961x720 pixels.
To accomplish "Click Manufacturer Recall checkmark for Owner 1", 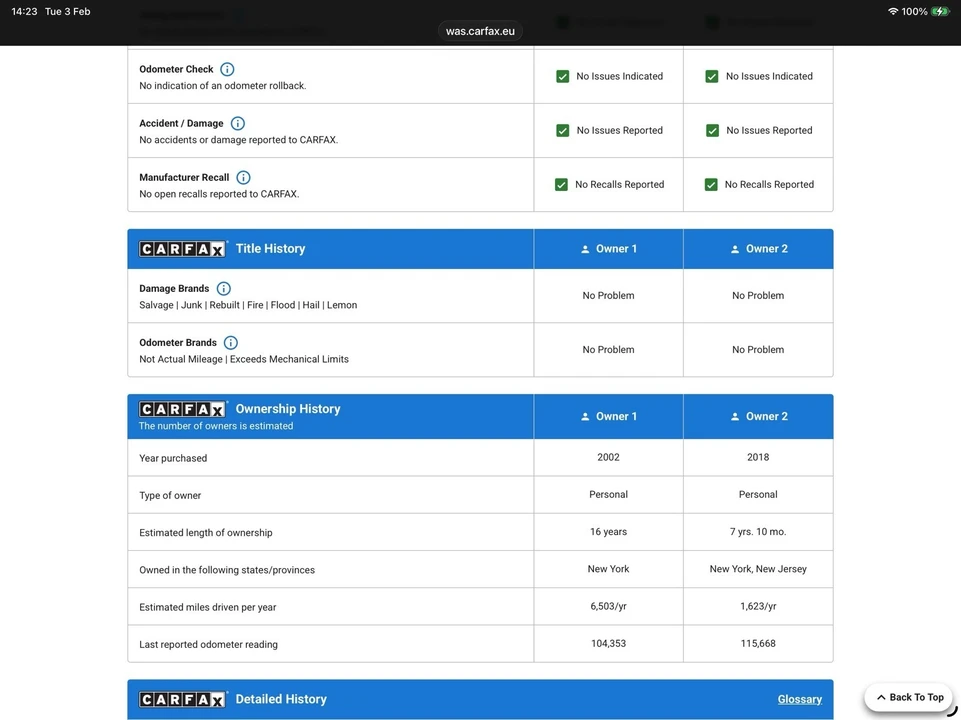I will click(561, 184).
